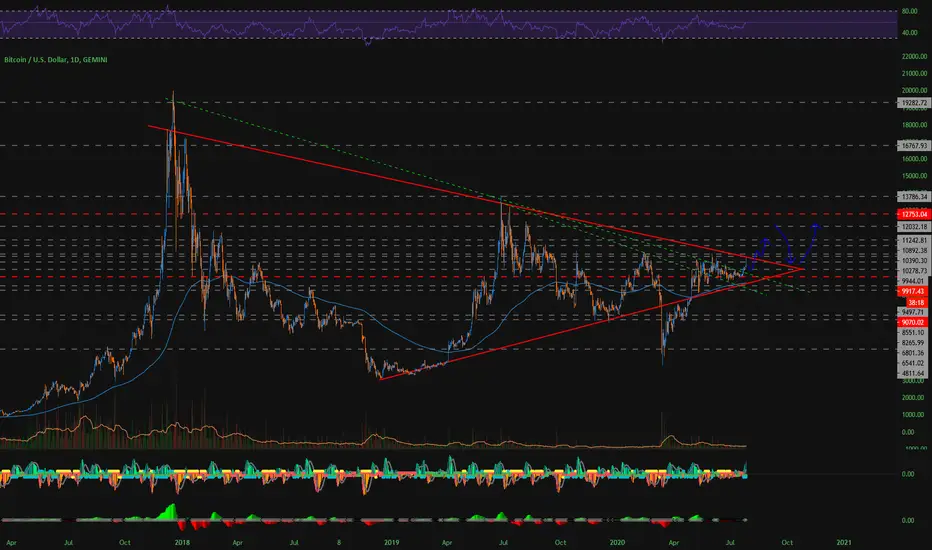Click the 6541.02 price level label

click(x=914, y=363)
